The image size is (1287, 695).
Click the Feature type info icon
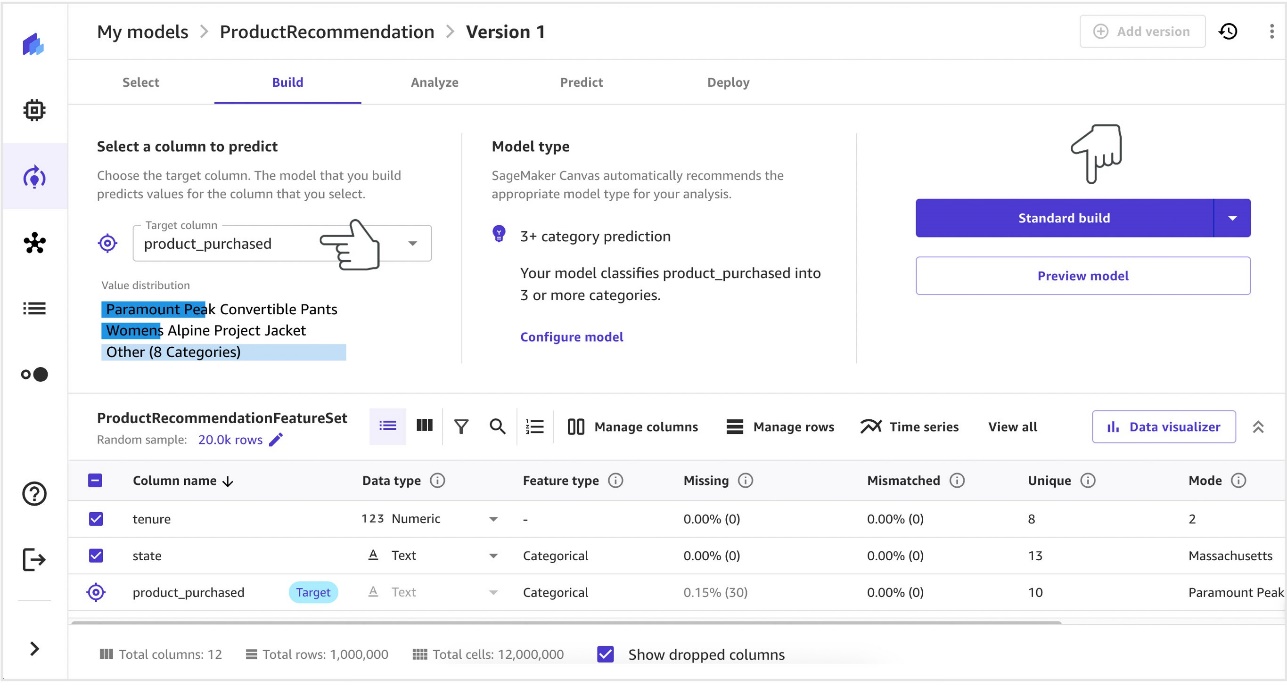[616, 481]
